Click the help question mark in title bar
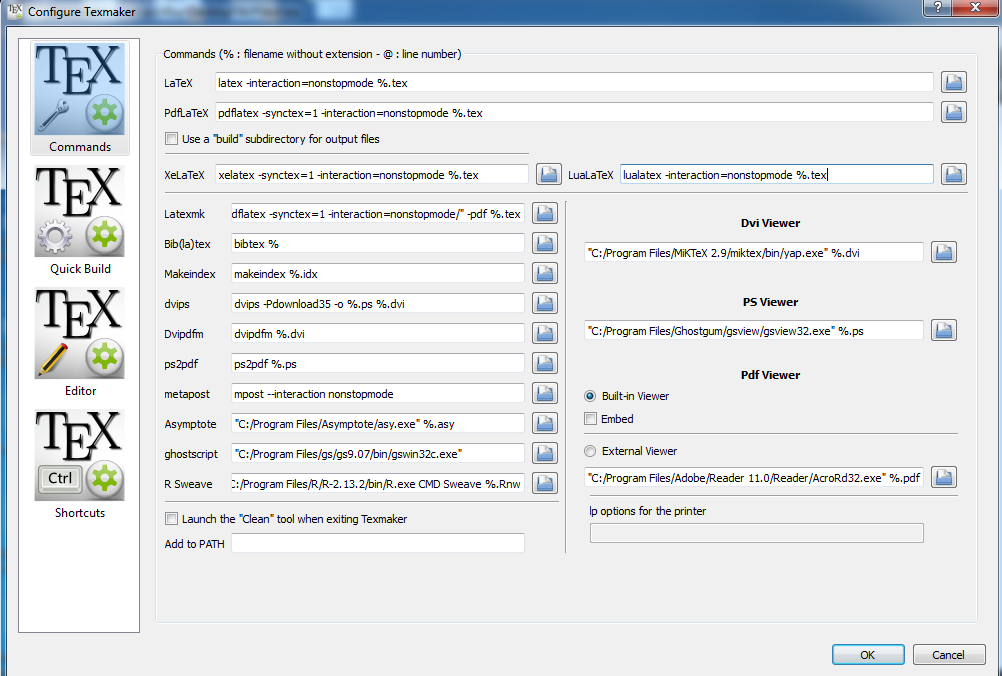The height and width of the screenshot is (676, 1002). pyautogui.click(x=938, y=7)
